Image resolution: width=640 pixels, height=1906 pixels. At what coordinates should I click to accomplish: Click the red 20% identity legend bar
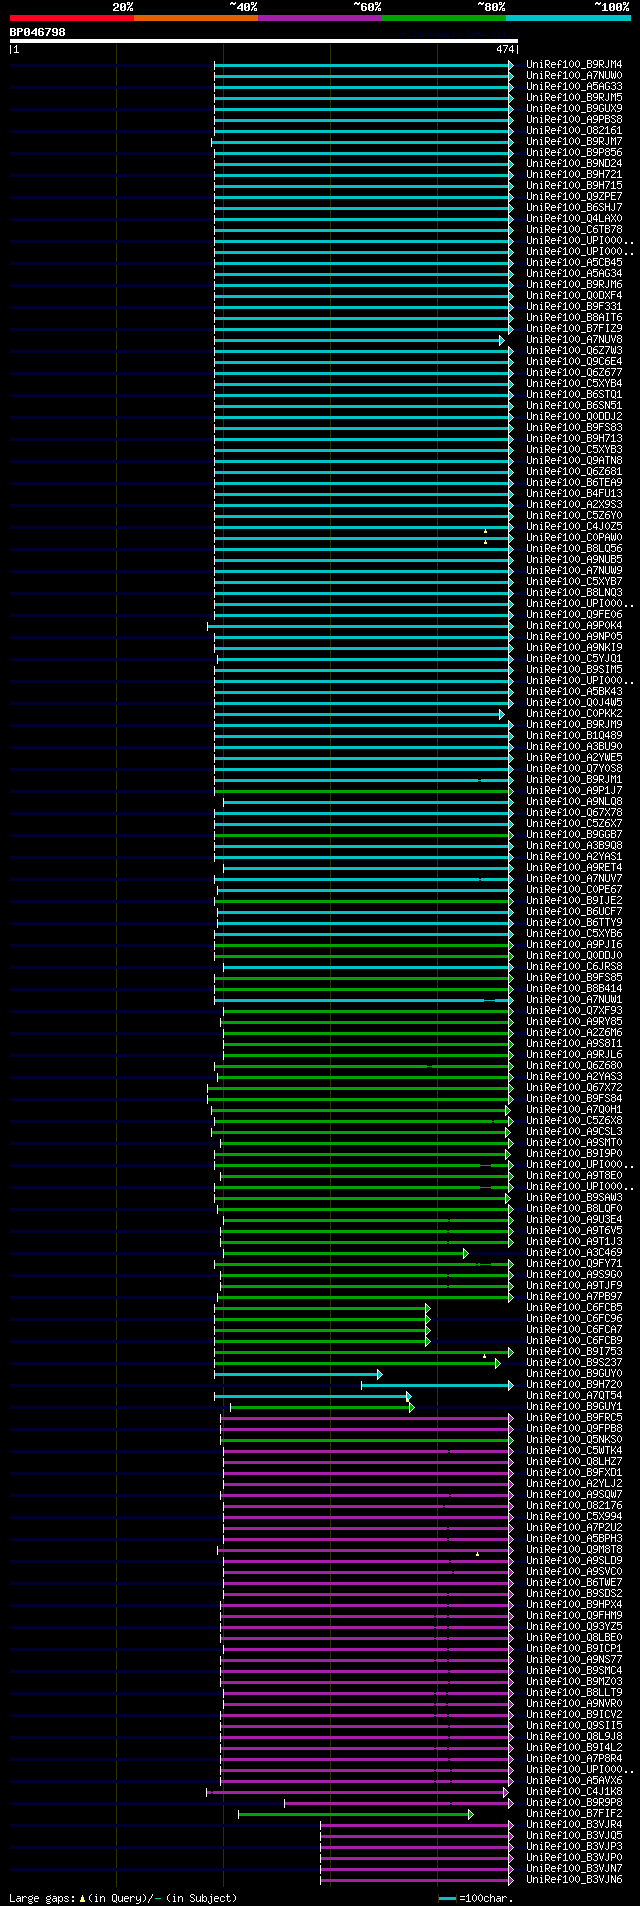click(x=72, y=18)
